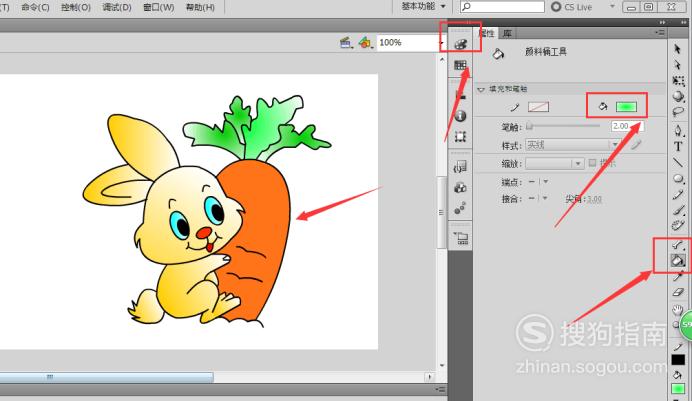Open the Properties panel options menu

pyautogui.click(x=660, y=33)
